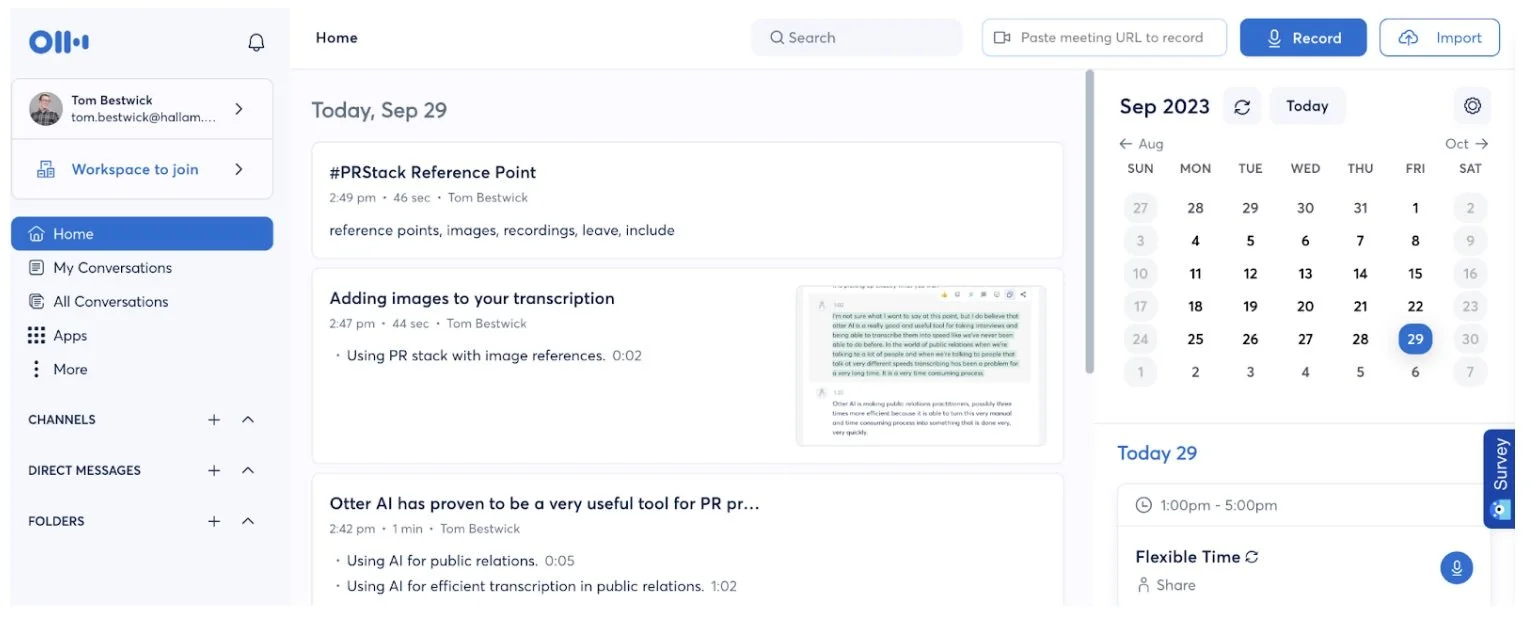
Task: Select October 6 on calendar
Action: [1415, 372]
